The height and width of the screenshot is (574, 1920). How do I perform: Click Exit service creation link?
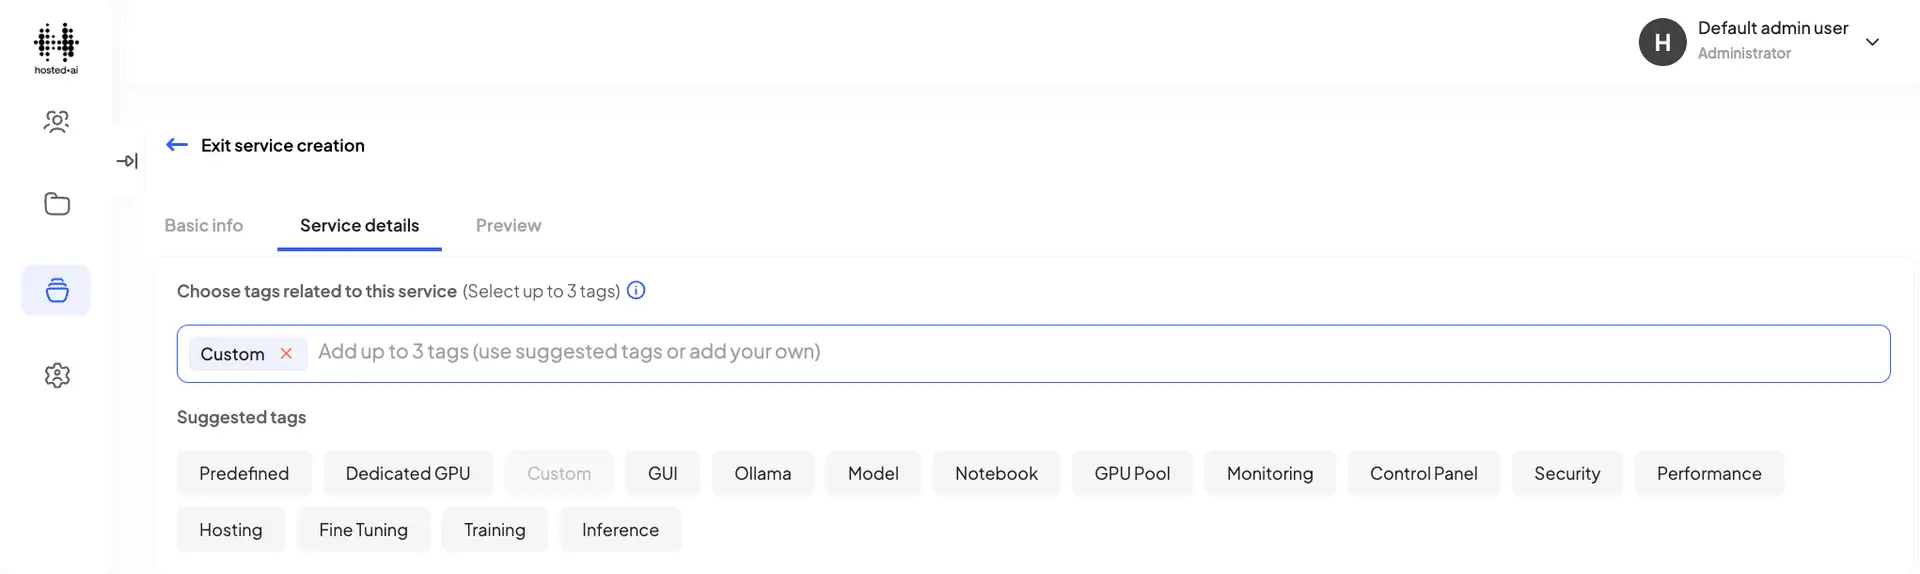pos(283,145)
